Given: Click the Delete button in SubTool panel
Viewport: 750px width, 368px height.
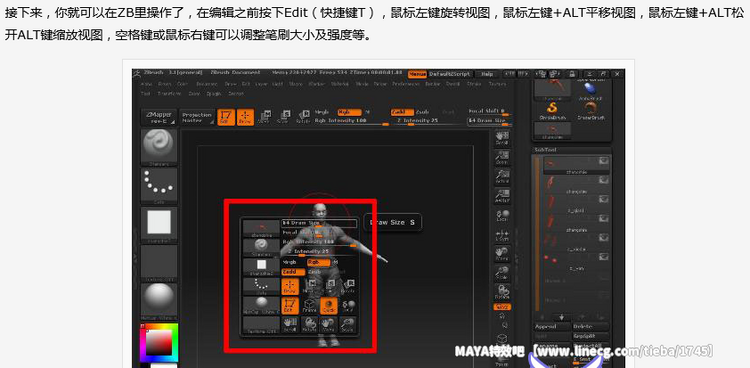Looking at the screenshot, I should click(591, 326).
